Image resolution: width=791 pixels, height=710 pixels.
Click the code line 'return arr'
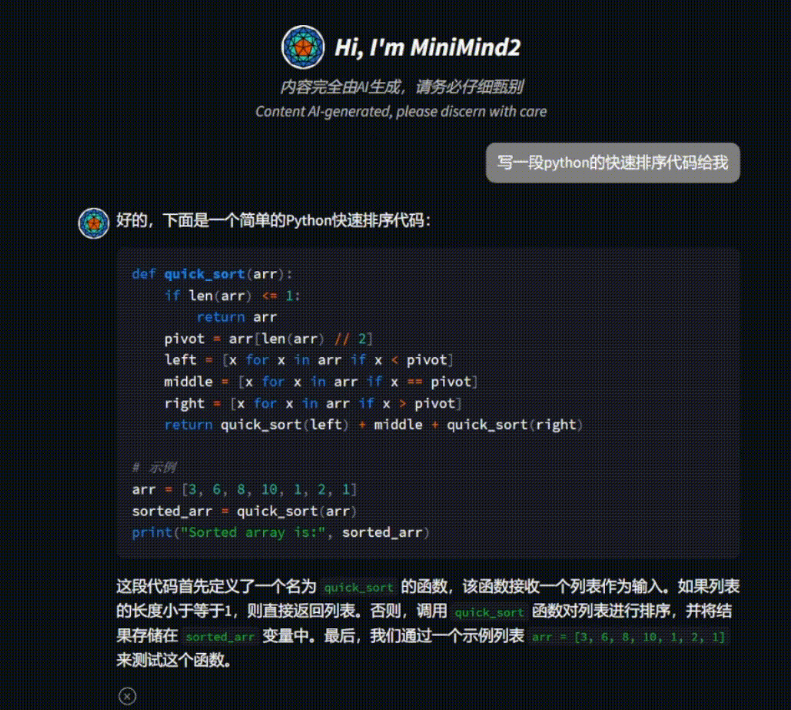point(237,317)
